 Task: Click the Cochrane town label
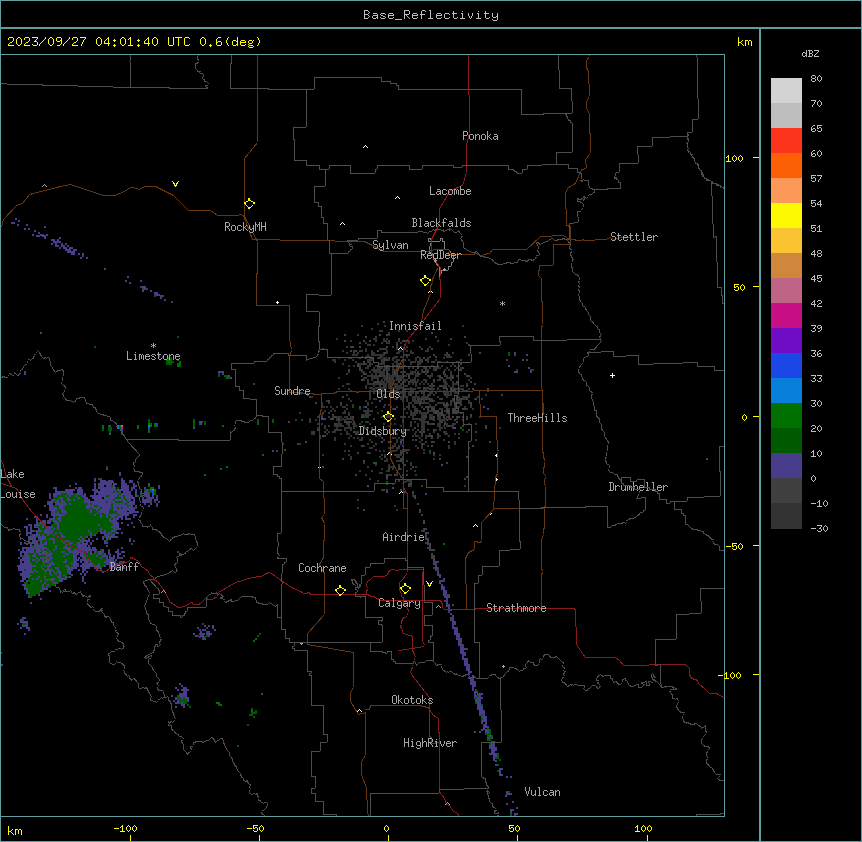[x=322, y=568]
